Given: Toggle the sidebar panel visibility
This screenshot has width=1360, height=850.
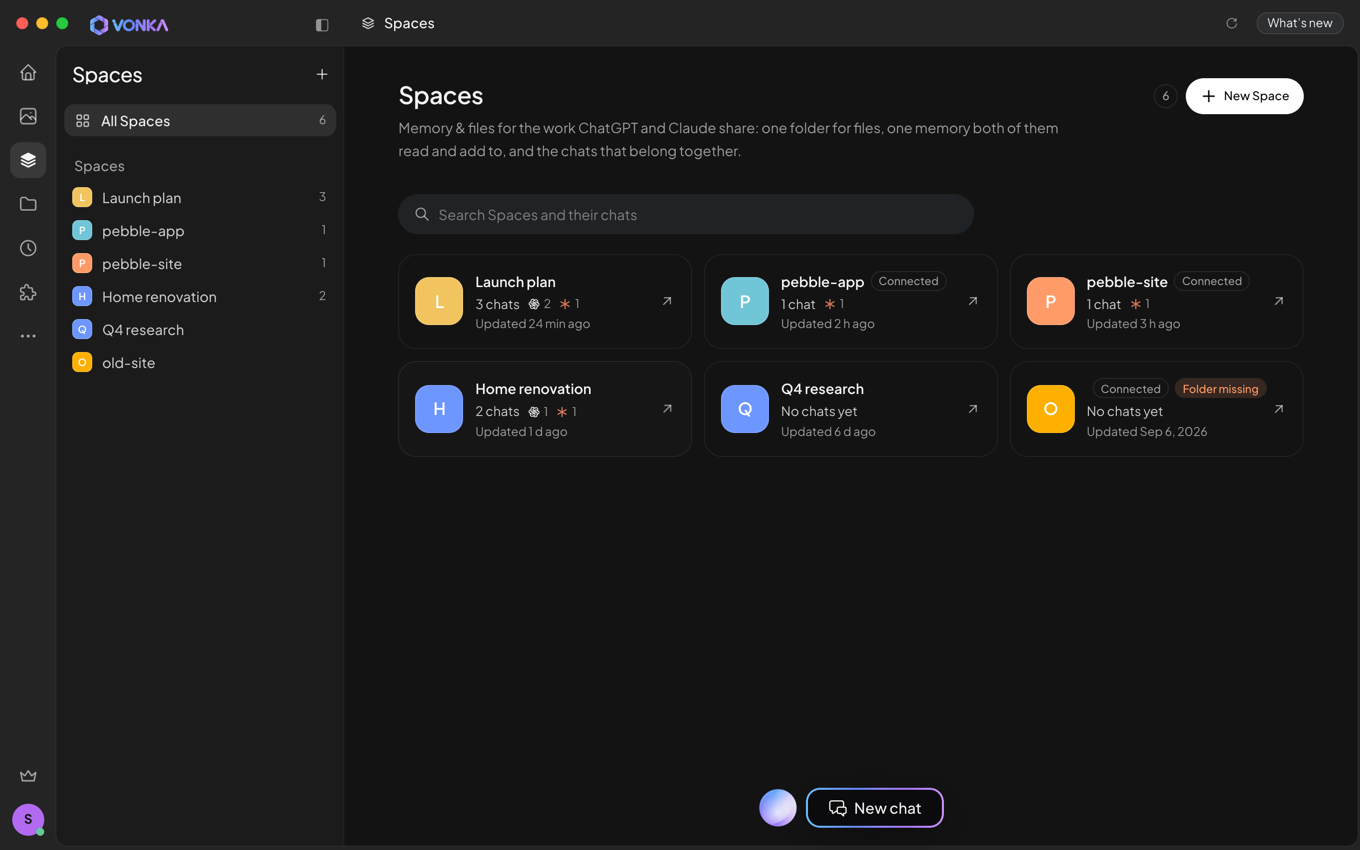Looking at the screenshot, I should point(322,24).
